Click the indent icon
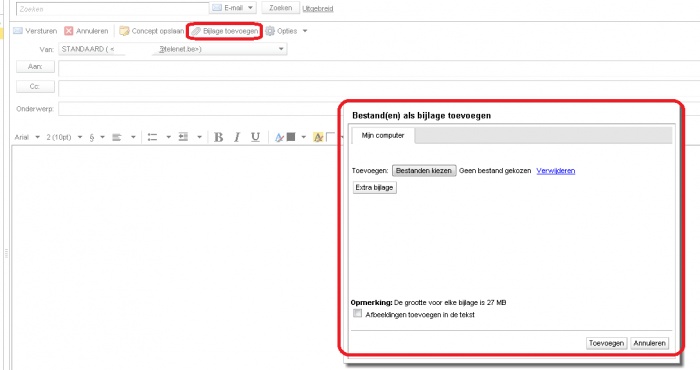Viewport: 700px width, 370px height. pos(183,137)
